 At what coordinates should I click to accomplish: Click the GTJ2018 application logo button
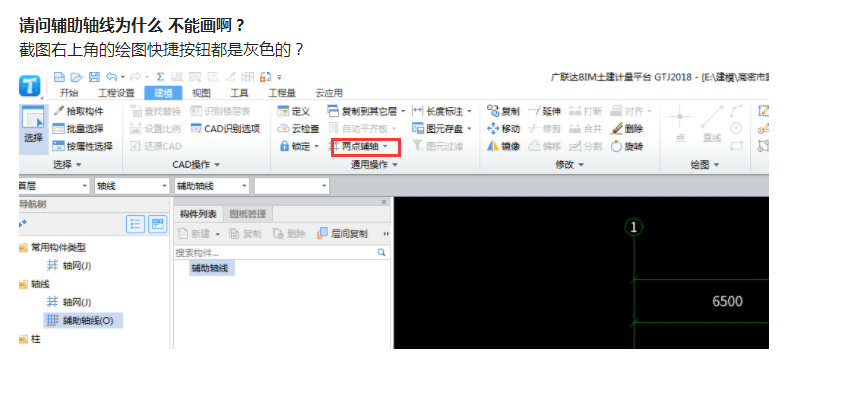pyautogui.click(x=30, y=86)
